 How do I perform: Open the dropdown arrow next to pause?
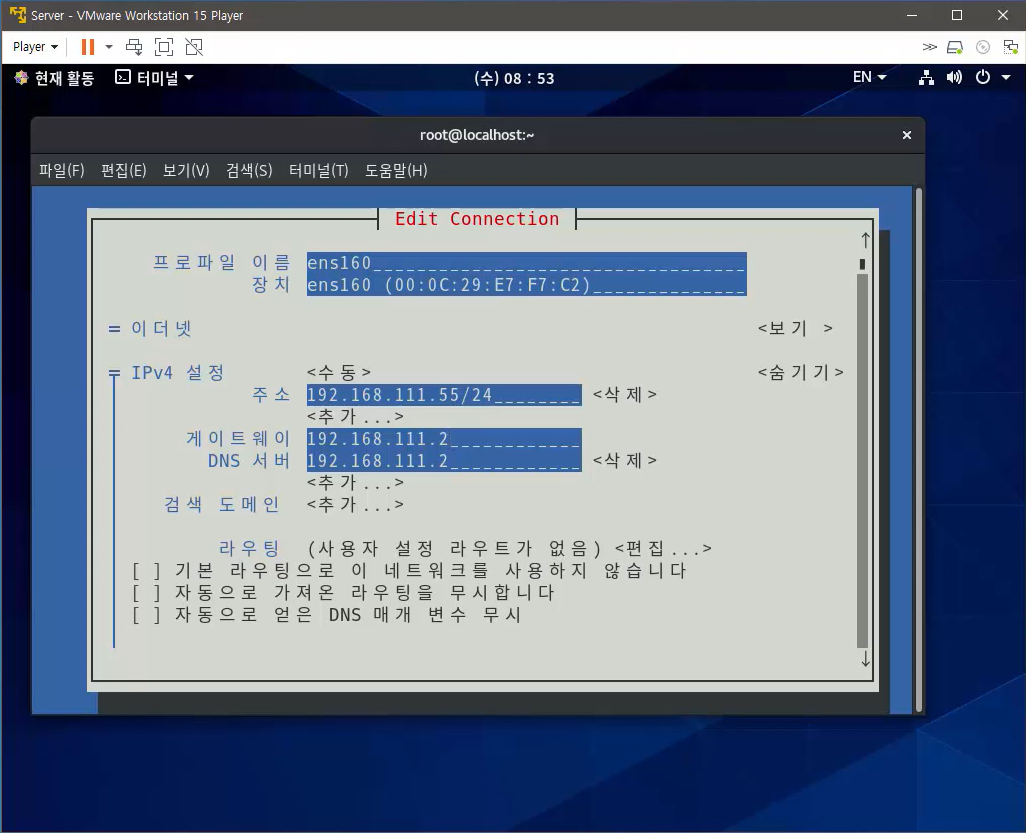point(109,46)
